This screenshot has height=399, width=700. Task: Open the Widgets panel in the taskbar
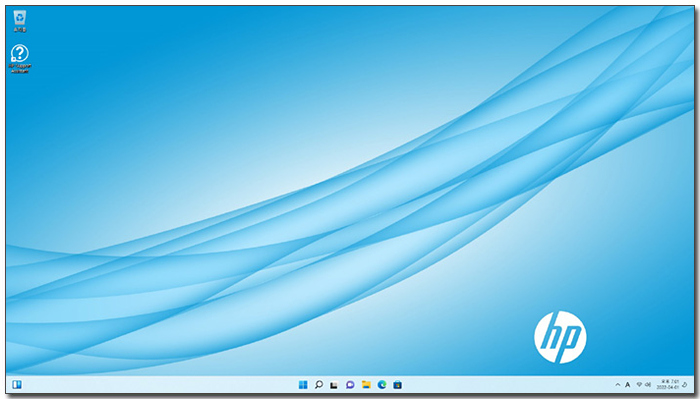click(x=17, y=384)
